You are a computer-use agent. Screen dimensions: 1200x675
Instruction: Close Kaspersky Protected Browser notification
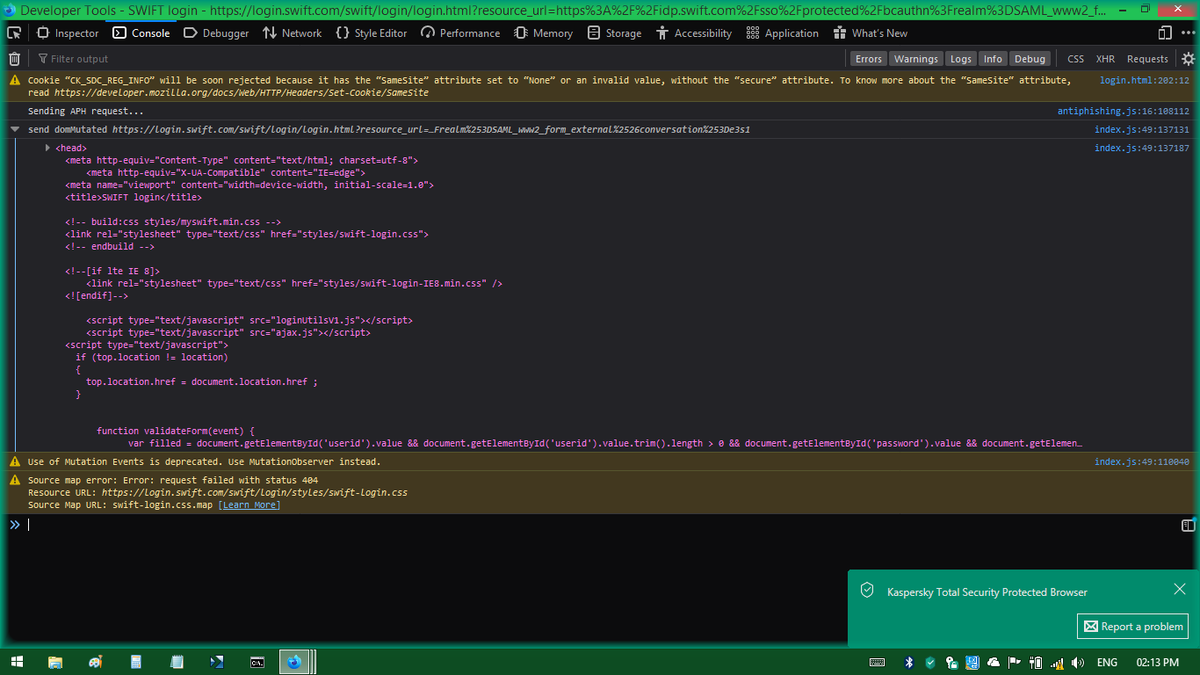(1180, 589)
